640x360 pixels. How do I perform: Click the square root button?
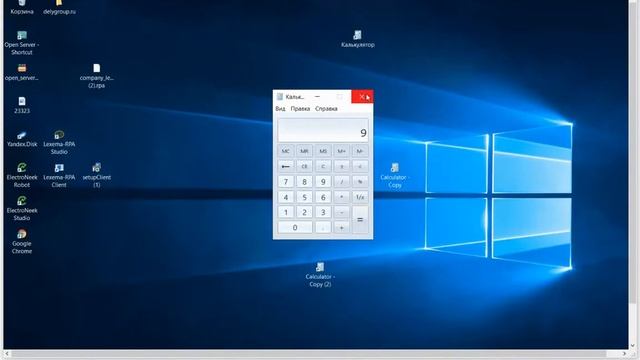tap(360, 166)
